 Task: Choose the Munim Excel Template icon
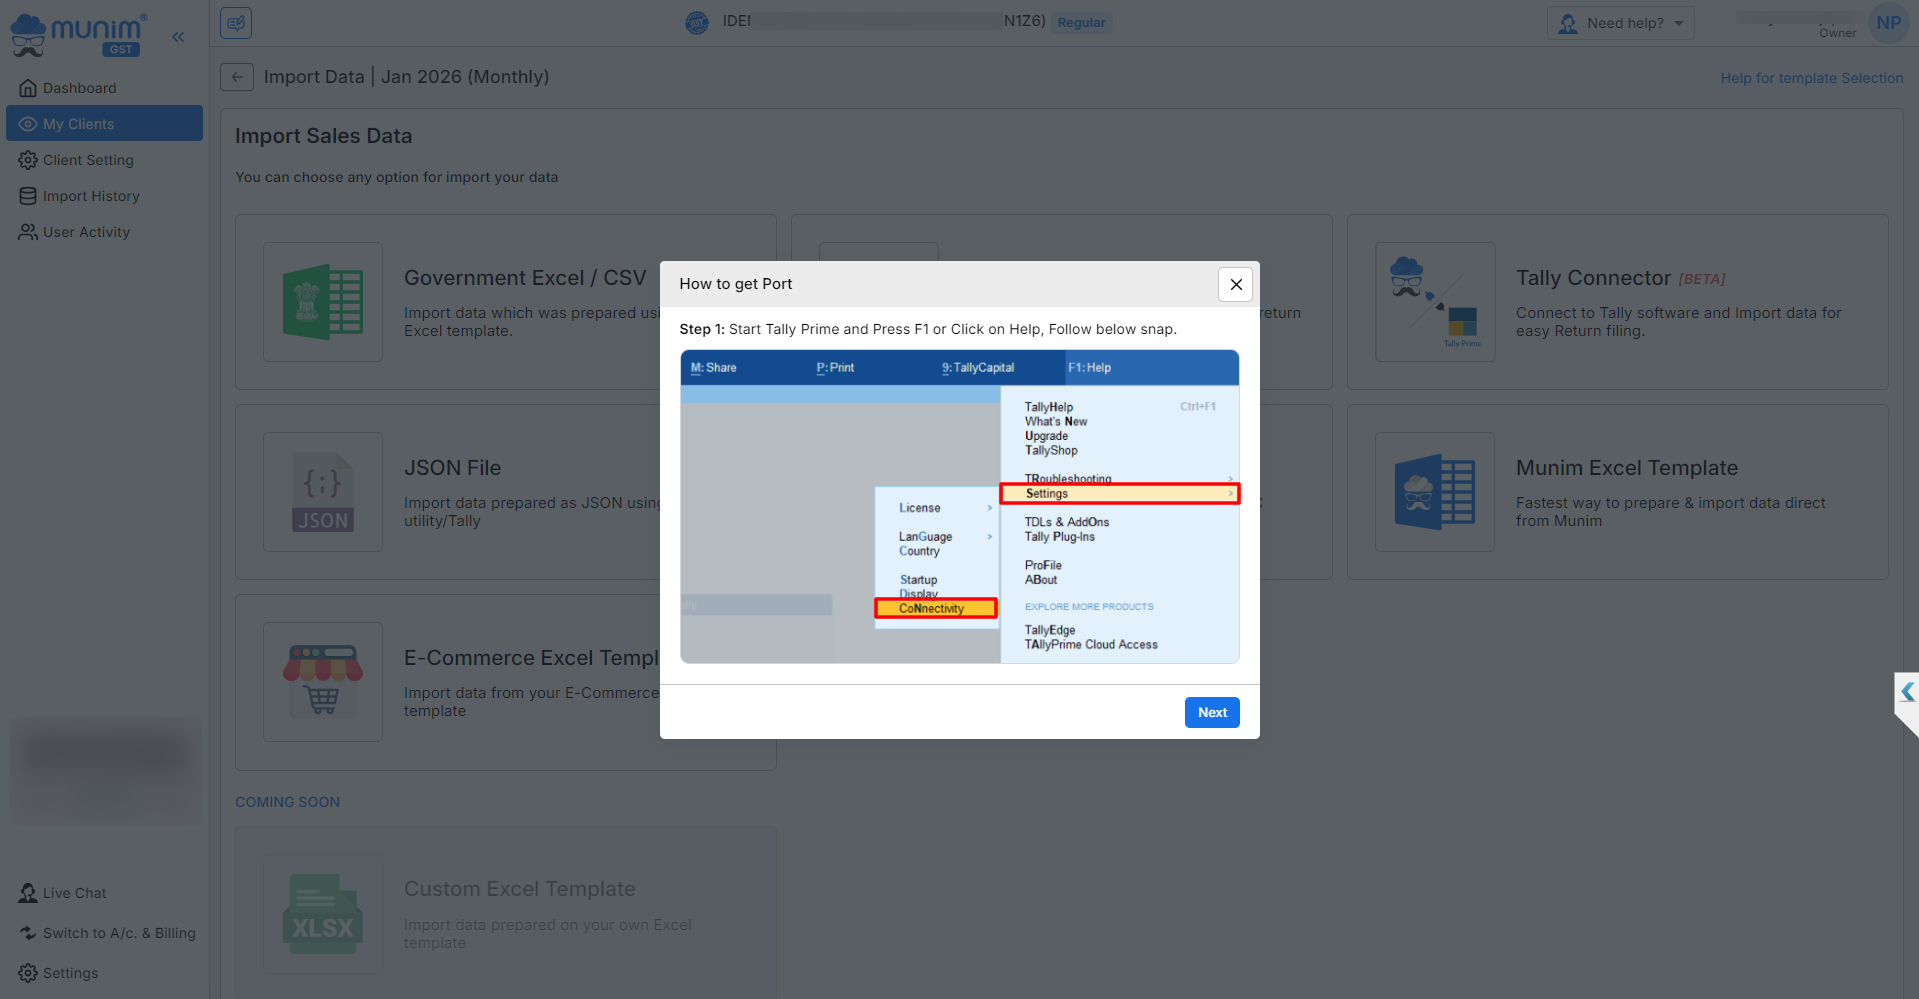tap(1435, 492)
